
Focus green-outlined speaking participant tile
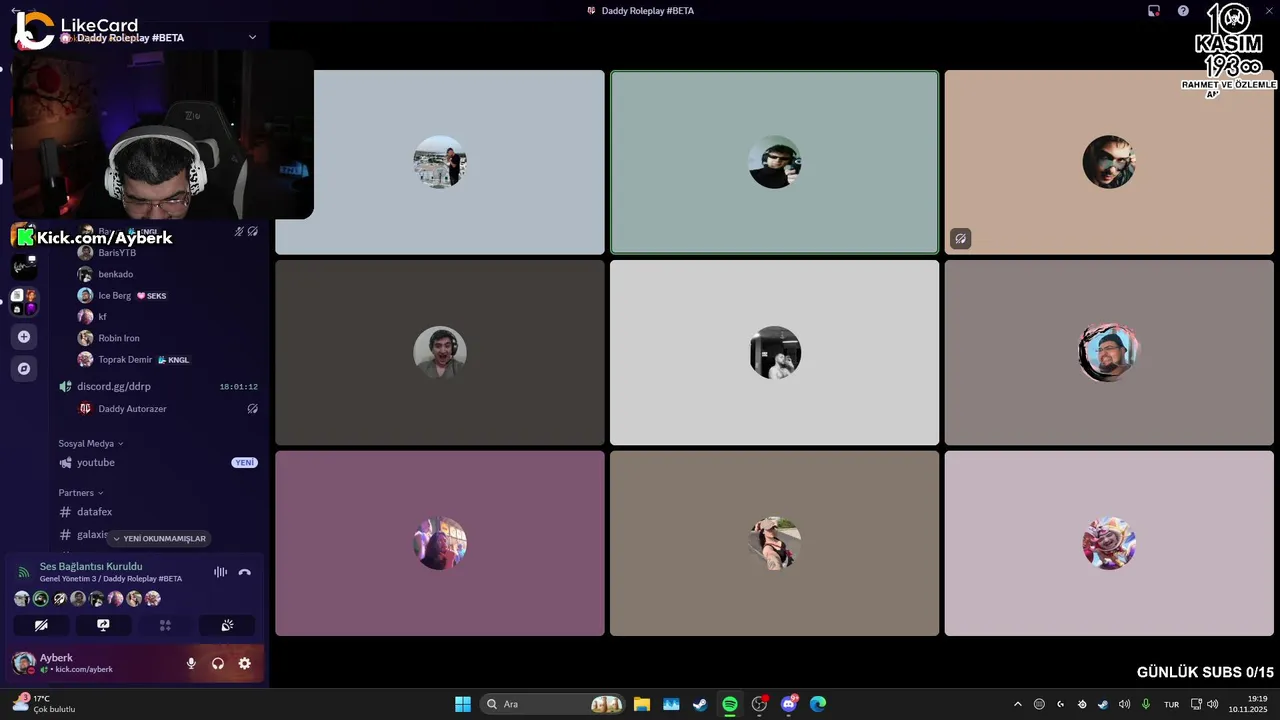coord(774,162)
